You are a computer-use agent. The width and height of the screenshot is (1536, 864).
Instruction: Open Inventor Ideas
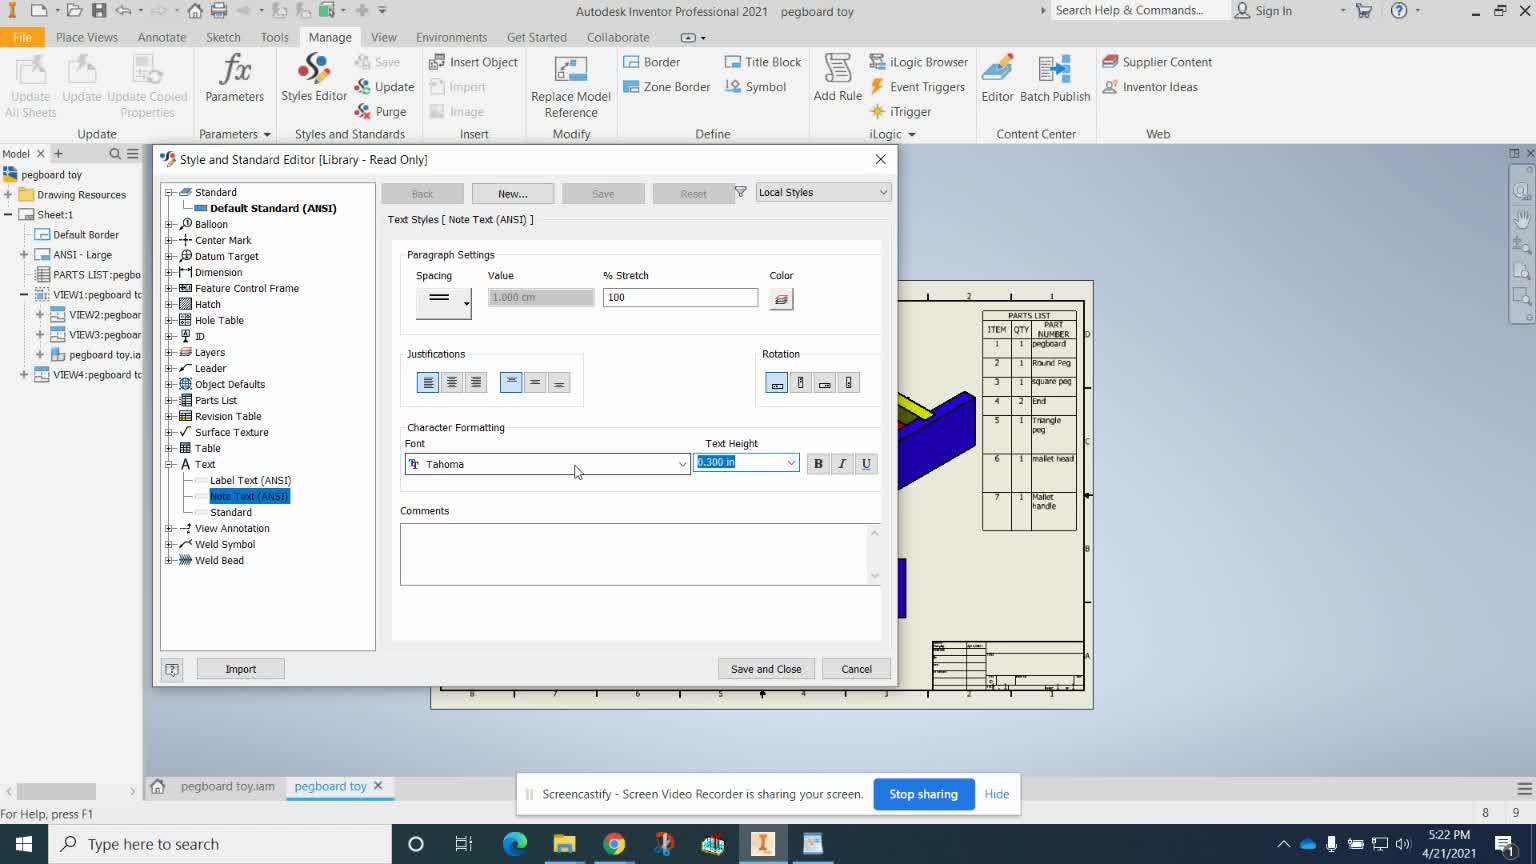click(1150, 87)
